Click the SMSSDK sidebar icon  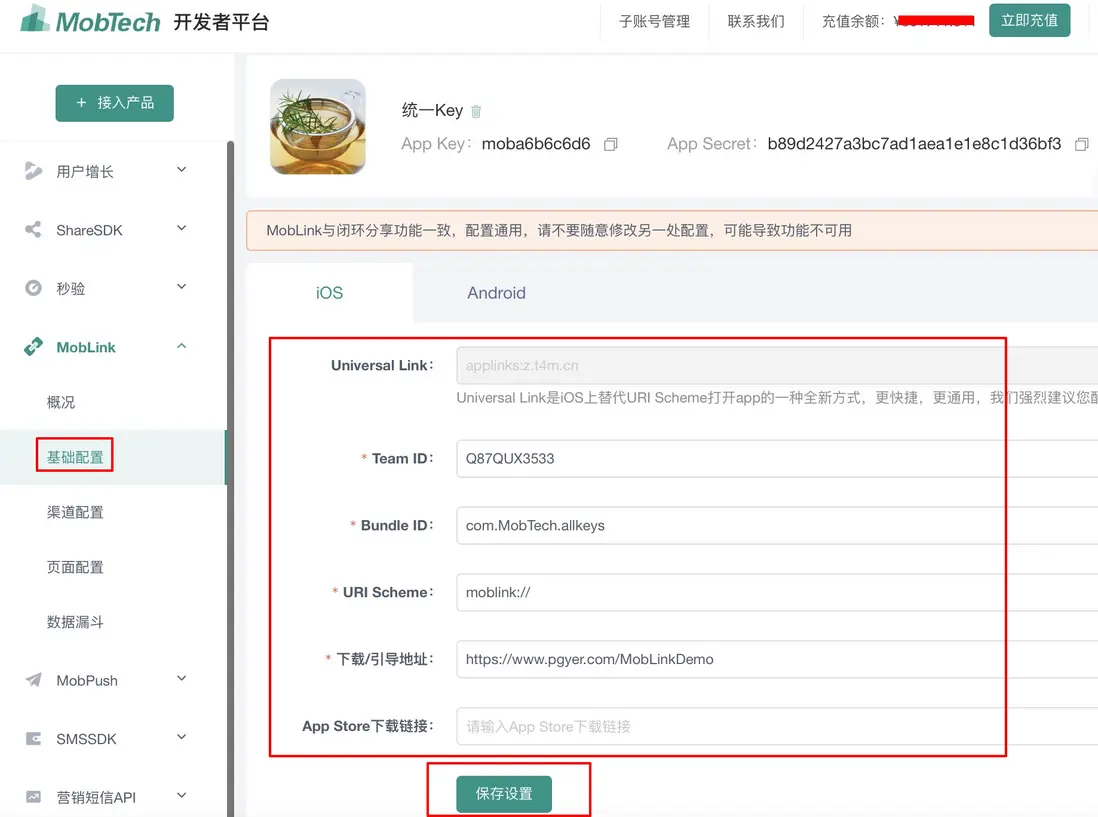(33, 739)
